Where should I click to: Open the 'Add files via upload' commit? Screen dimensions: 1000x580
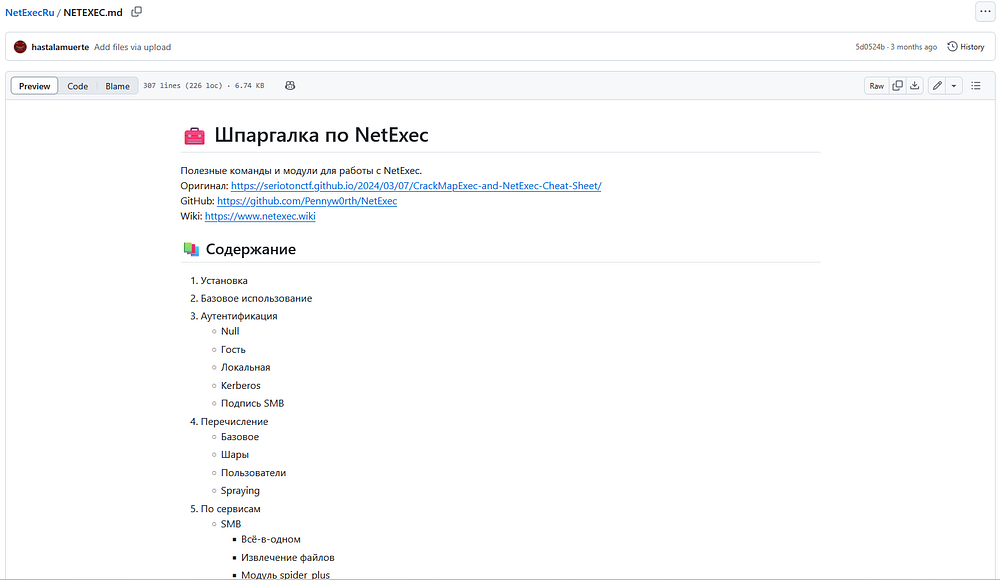[x=133, y=47]
